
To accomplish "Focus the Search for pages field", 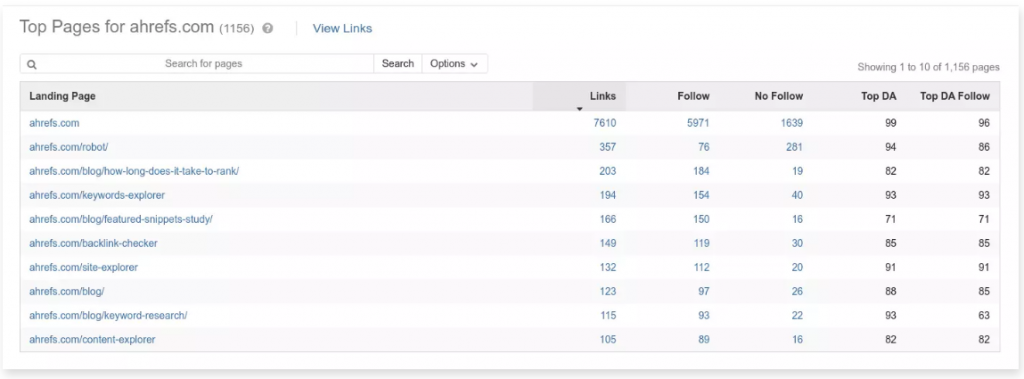I will pyautogui.click(x=197, y=63).
